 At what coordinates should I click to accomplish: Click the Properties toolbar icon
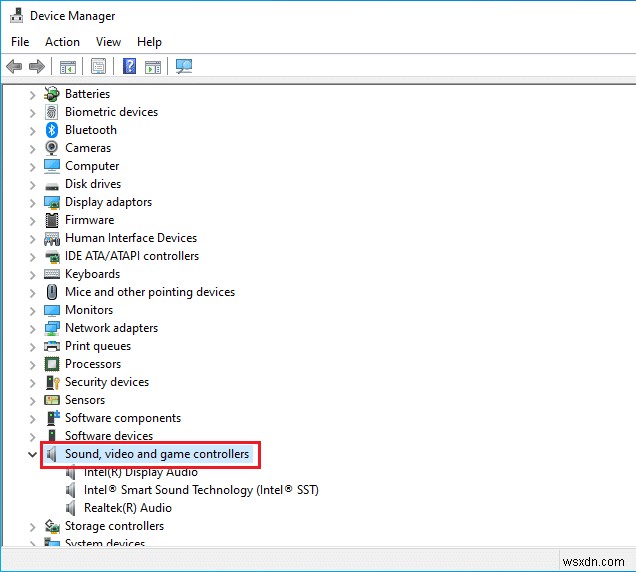[98, 66]
